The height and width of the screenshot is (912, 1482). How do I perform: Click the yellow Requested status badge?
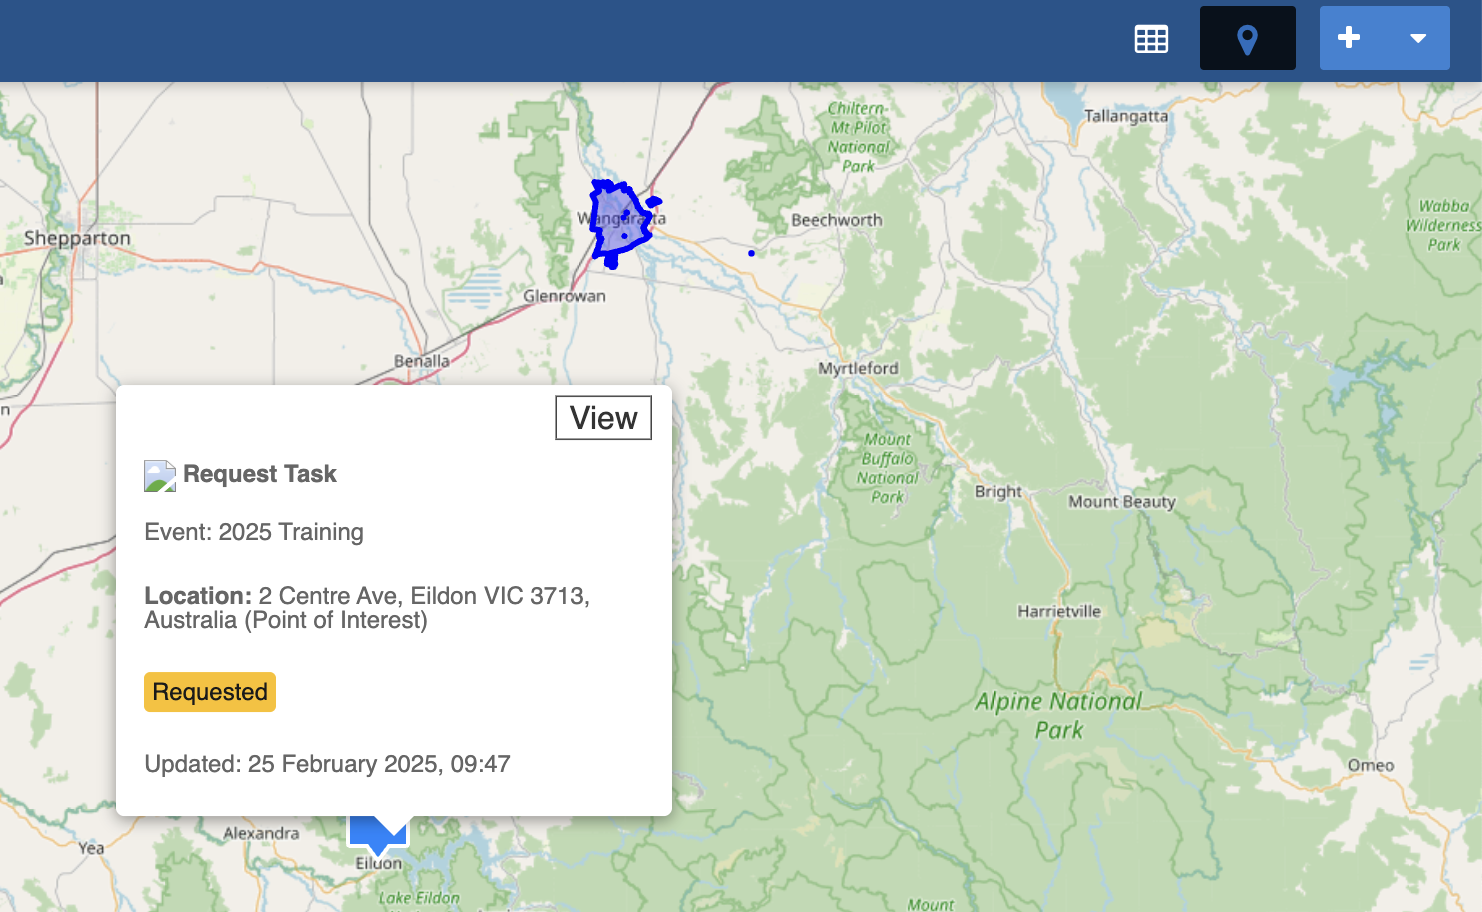pyautogui.click(x=210, y=692)
